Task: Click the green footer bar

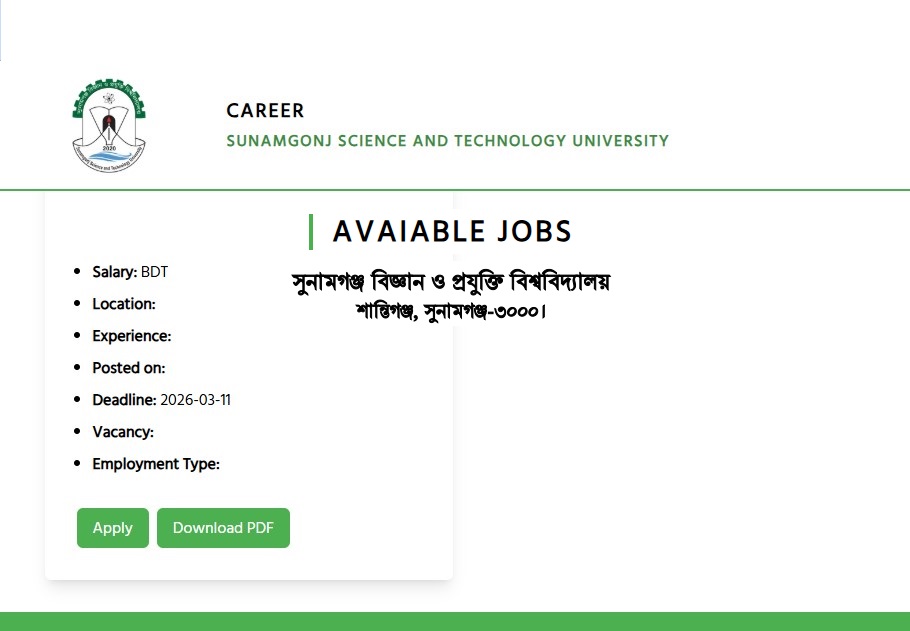Action: pos(455,621)
